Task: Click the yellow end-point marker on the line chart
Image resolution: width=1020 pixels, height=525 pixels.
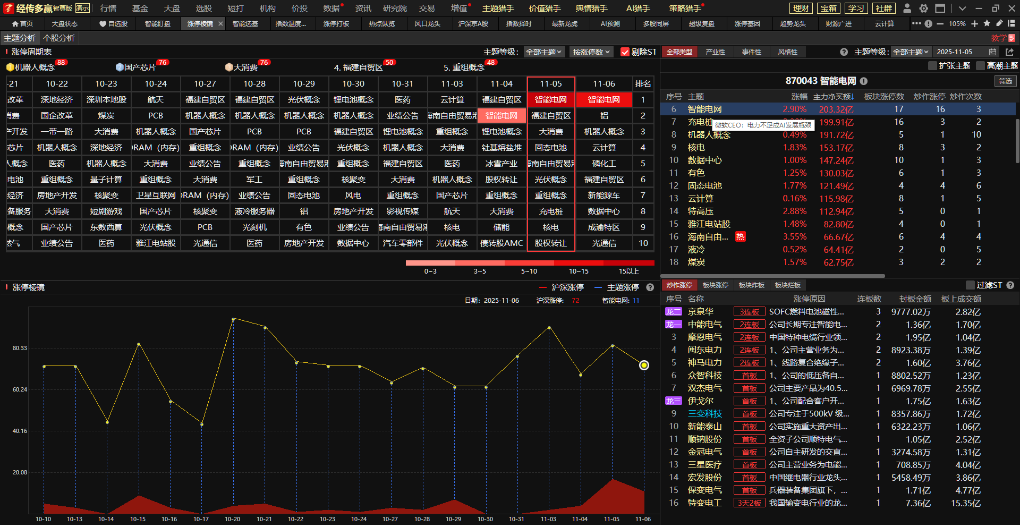Action: coord(644,365)
